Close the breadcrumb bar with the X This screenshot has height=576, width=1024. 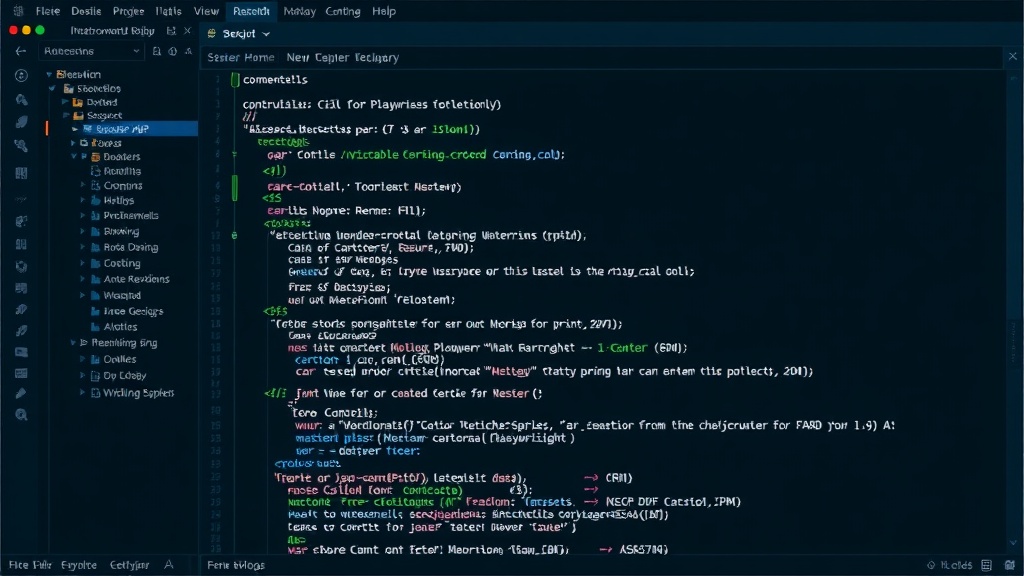[x=1013, y=57]
